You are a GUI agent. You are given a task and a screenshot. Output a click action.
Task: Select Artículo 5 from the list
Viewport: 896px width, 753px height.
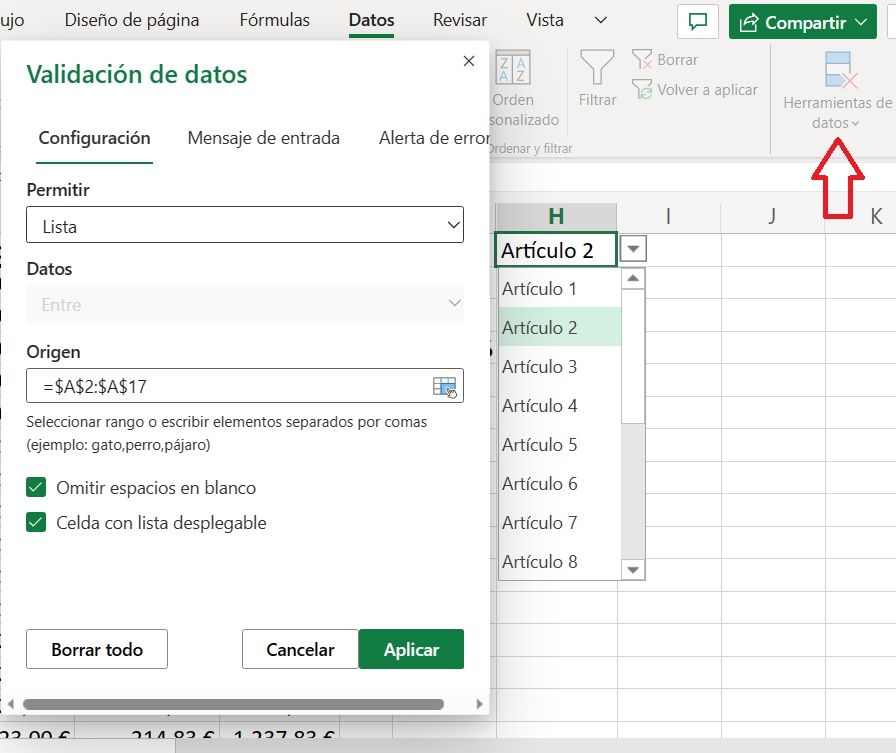point(540,445)
